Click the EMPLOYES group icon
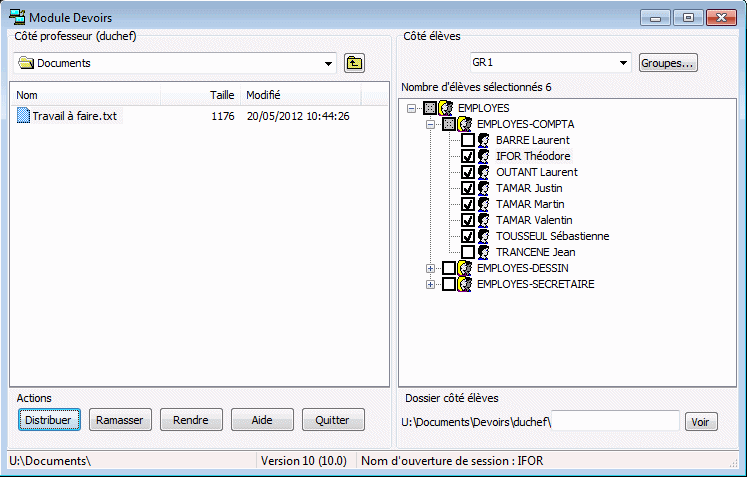 coord(446,108)
